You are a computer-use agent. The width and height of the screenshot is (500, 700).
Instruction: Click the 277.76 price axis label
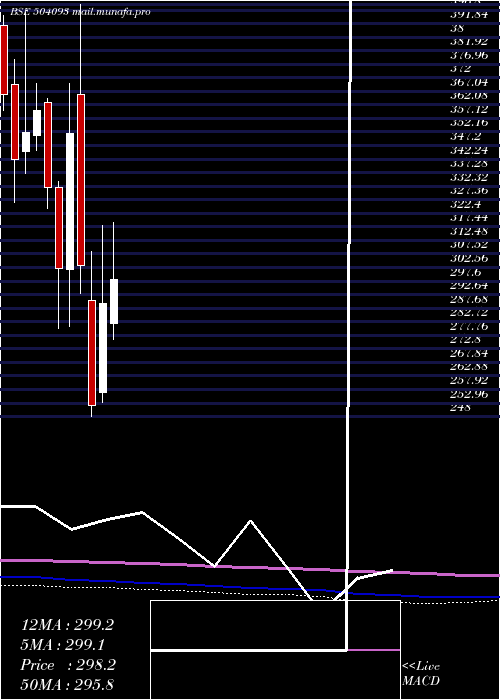469,326
